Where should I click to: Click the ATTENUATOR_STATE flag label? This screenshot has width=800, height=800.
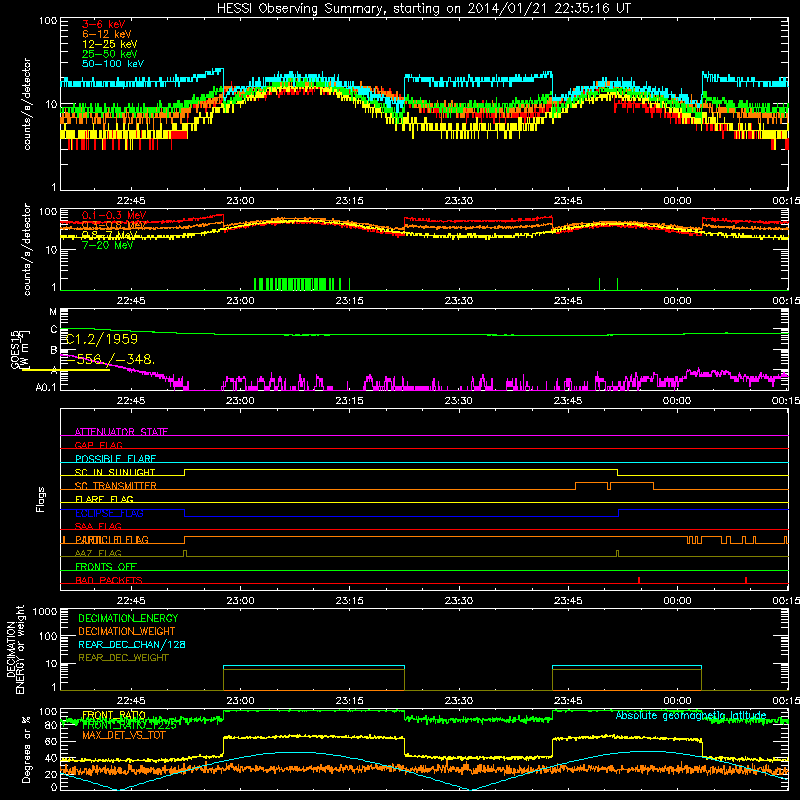tap(121, 432)
